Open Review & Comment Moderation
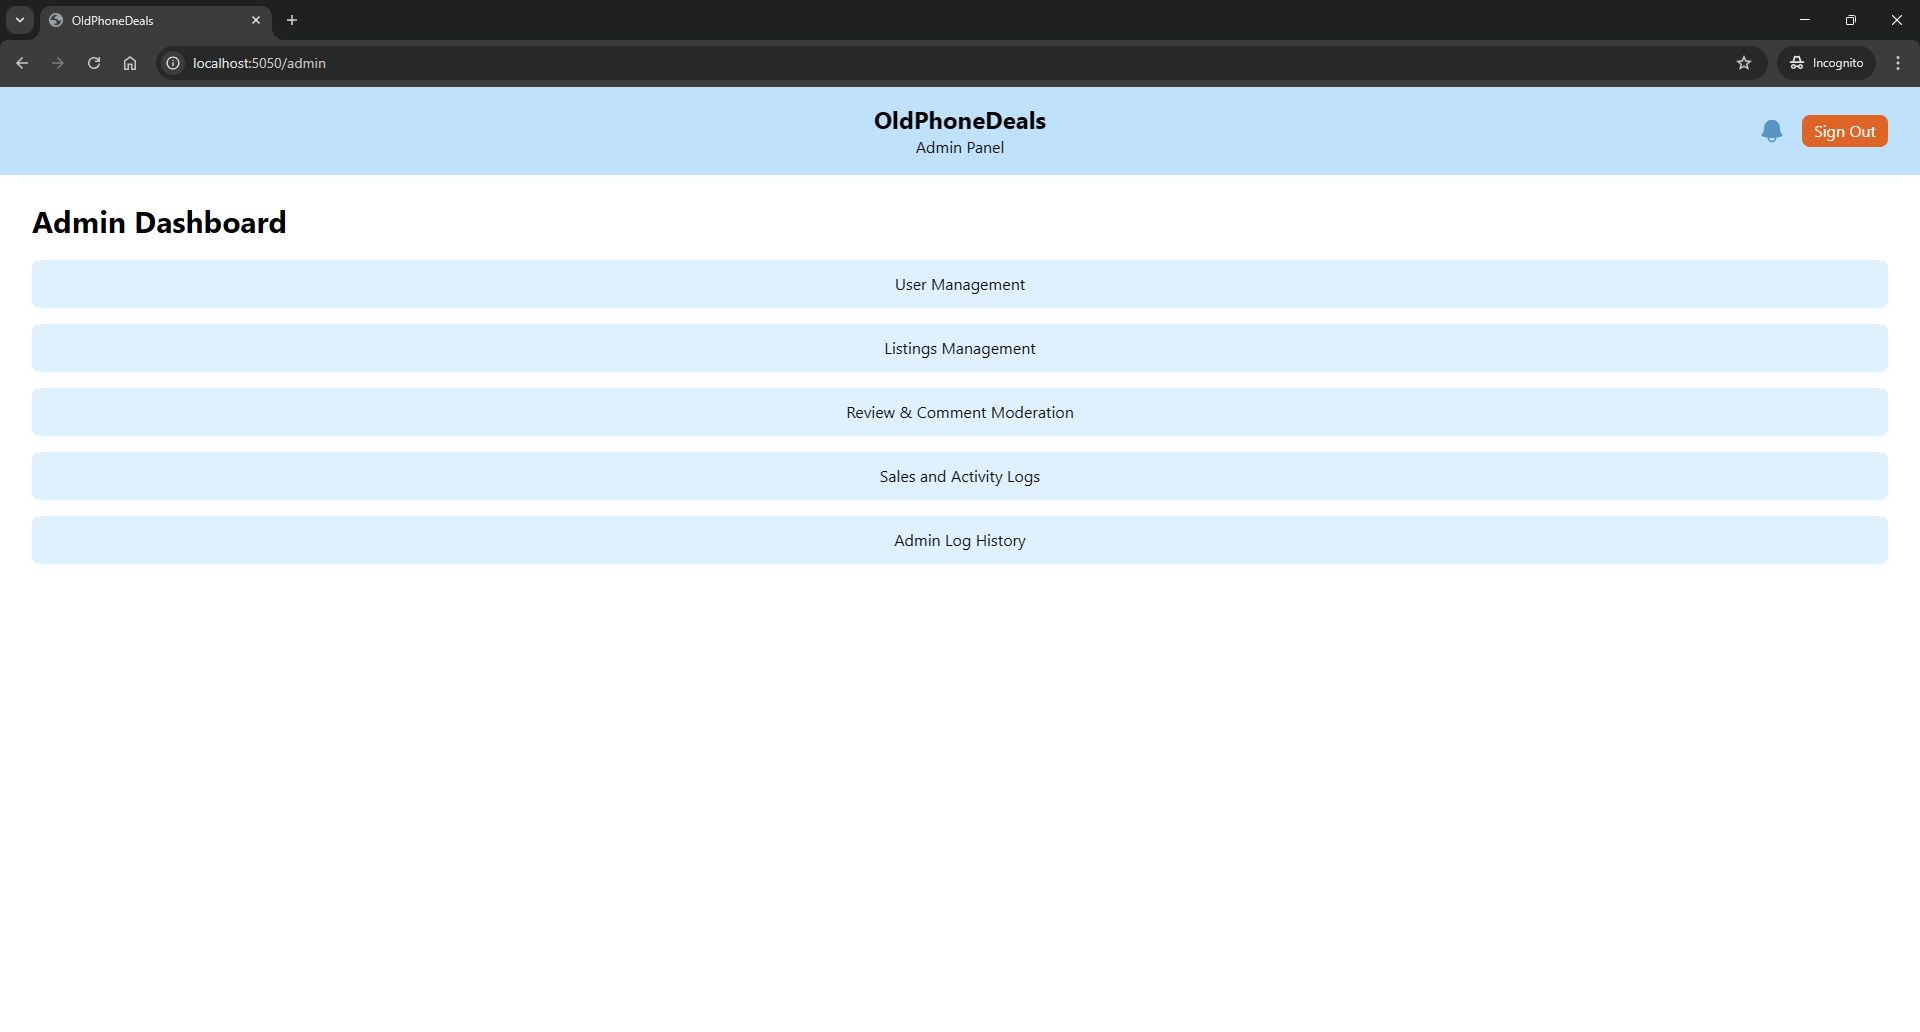The image size is (1920, 1032). tap(959, 412)
